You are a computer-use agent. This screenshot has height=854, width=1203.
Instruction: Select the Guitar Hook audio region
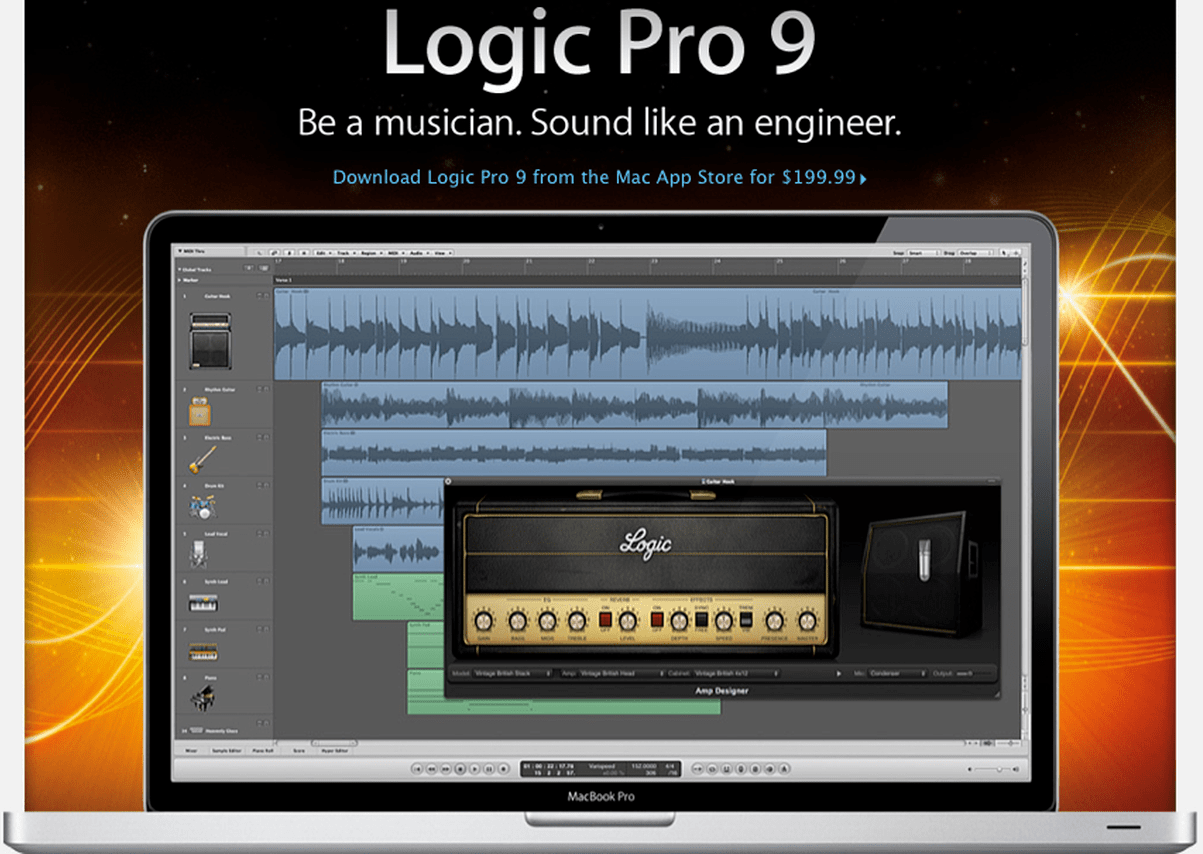pos(649,334)
